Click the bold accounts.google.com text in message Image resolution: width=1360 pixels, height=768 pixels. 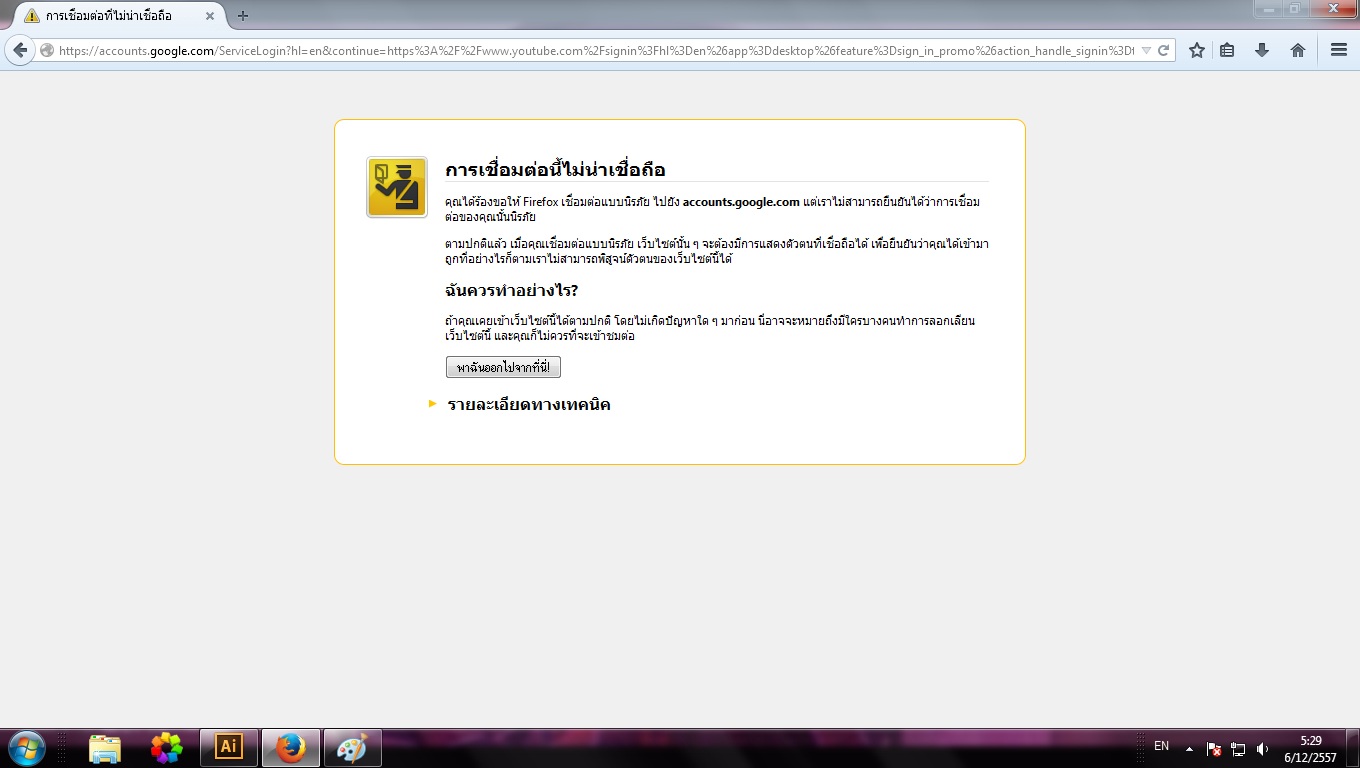click(741, 202)
